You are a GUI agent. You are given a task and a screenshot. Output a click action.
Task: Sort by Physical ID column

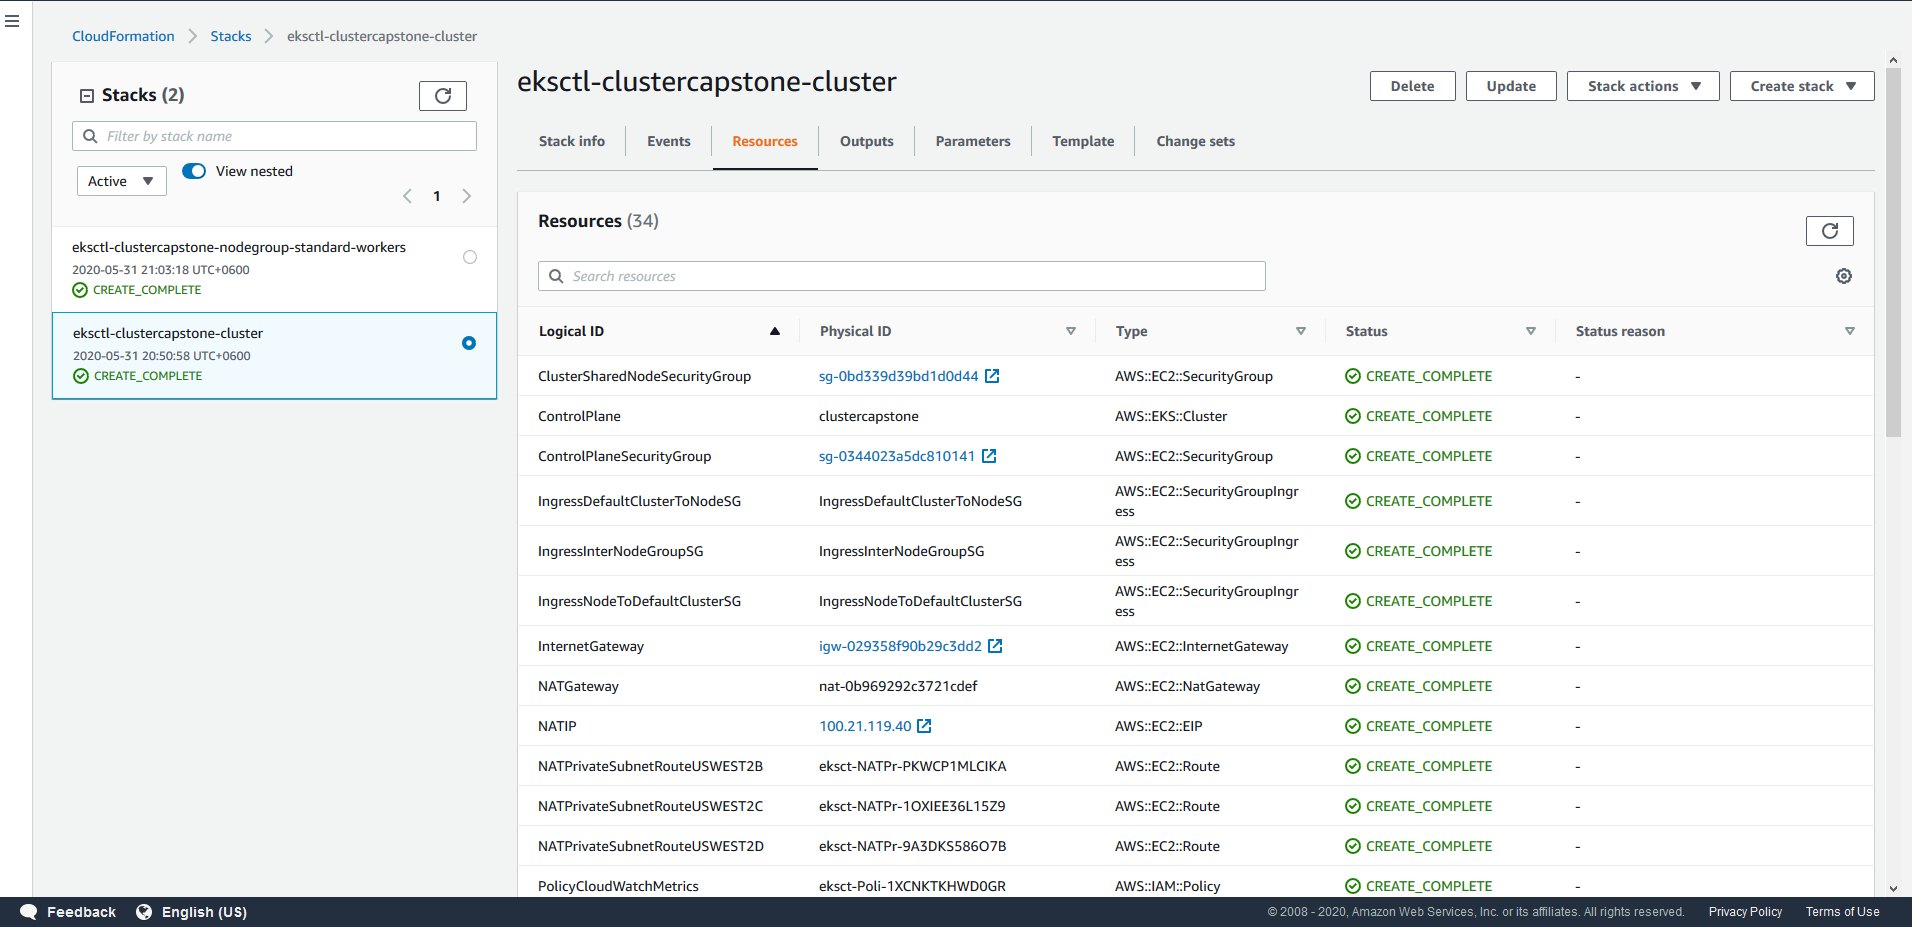[1071, 331]
